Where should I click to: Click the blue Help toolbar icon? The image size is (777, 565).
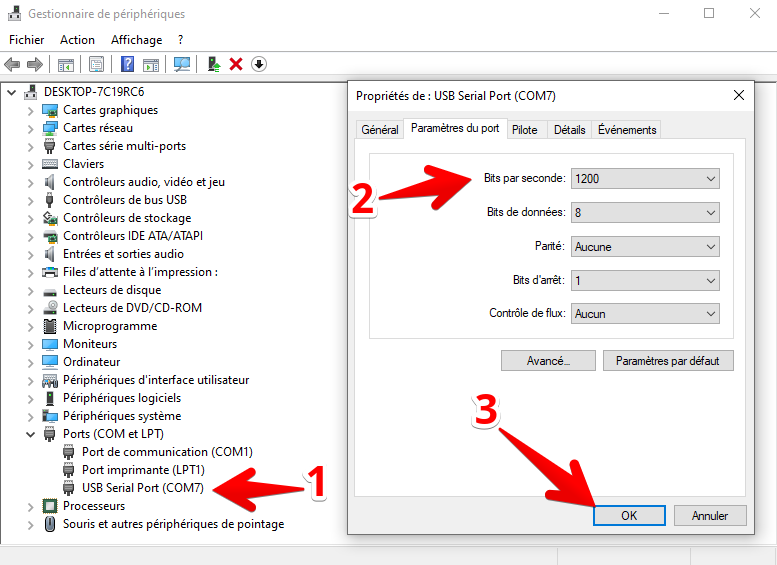127,64
